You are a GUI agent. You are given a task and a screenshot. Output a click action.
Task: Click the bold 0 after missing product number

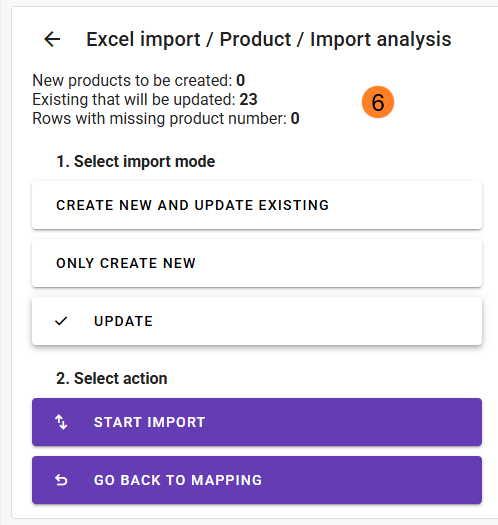(295, 119)
